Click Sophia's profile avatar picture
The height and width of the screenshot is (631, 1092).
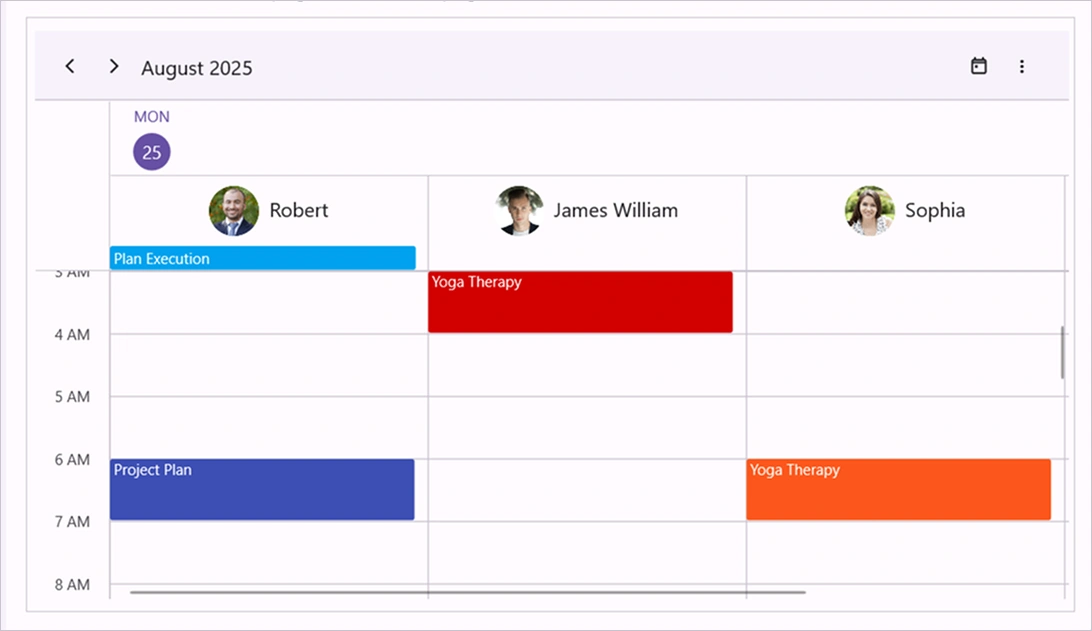pyautogui.click(x=869, y=211)
